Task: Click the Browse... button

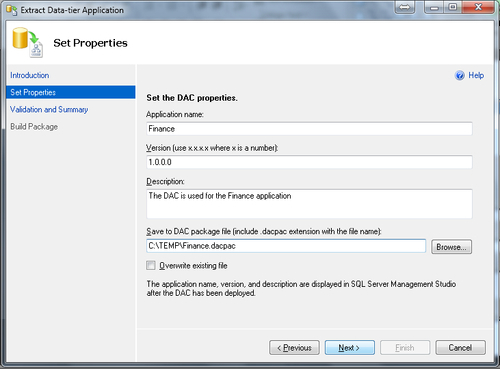Action: [451, 247]
